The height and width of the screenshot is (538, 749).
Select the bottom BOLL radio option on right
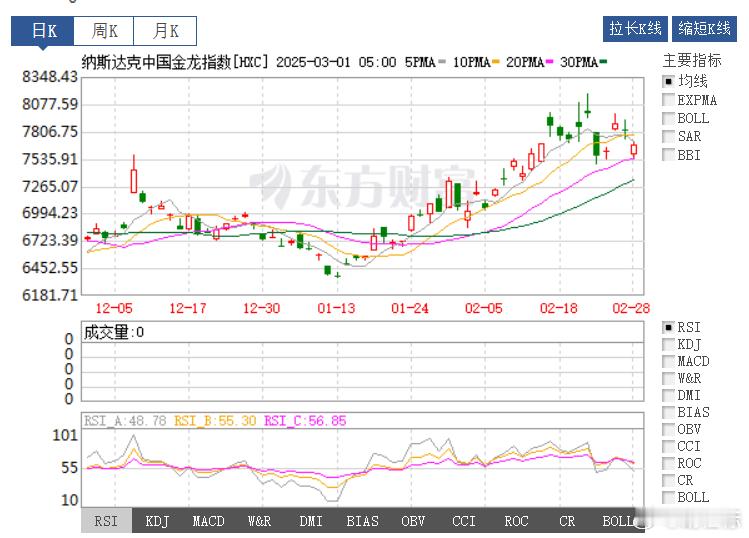click(668, 497)
